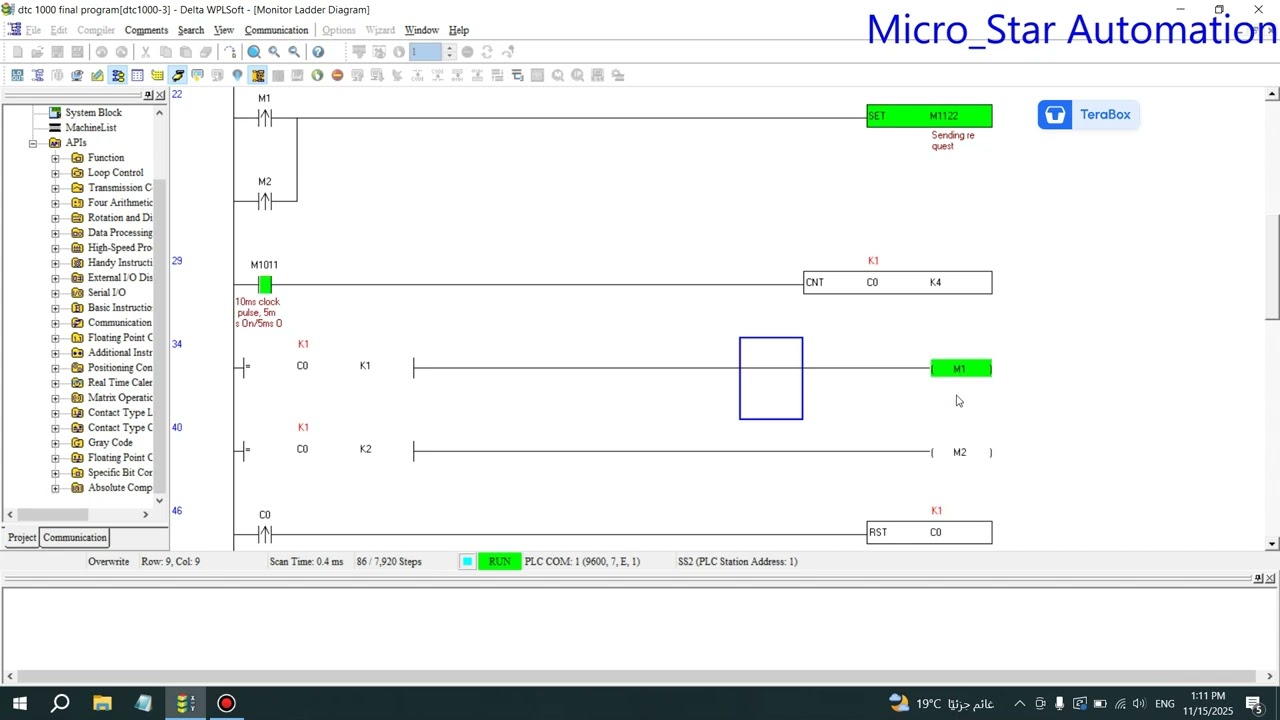Screen dimensions: 1280x720
Task: Click the New file toolbar icon
Action: pos(17,52)
